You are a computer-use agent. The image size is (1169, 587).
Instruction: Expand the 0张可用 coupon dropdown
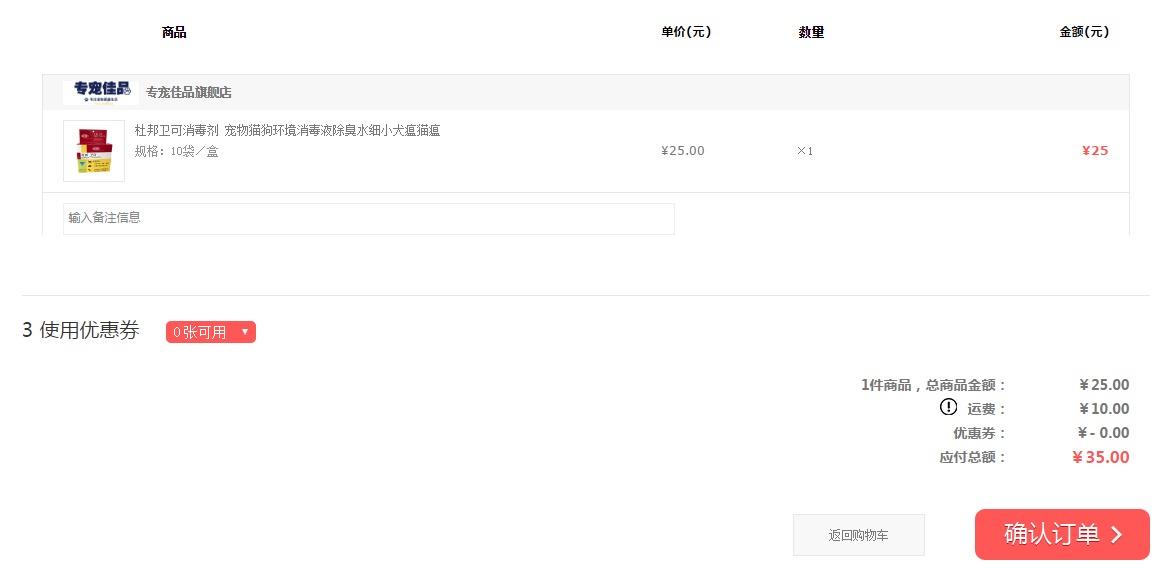211,332
